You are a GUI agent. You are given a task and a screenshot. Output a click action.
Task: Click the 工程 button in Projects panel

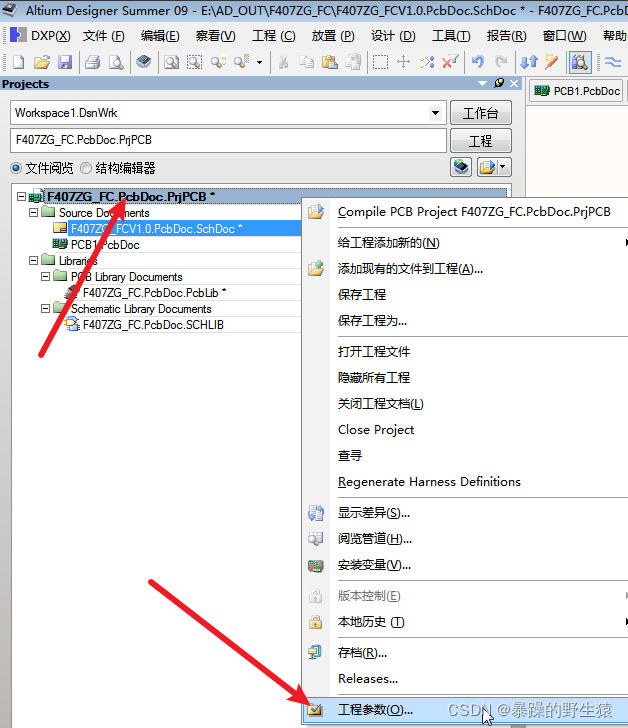(481, 141)
